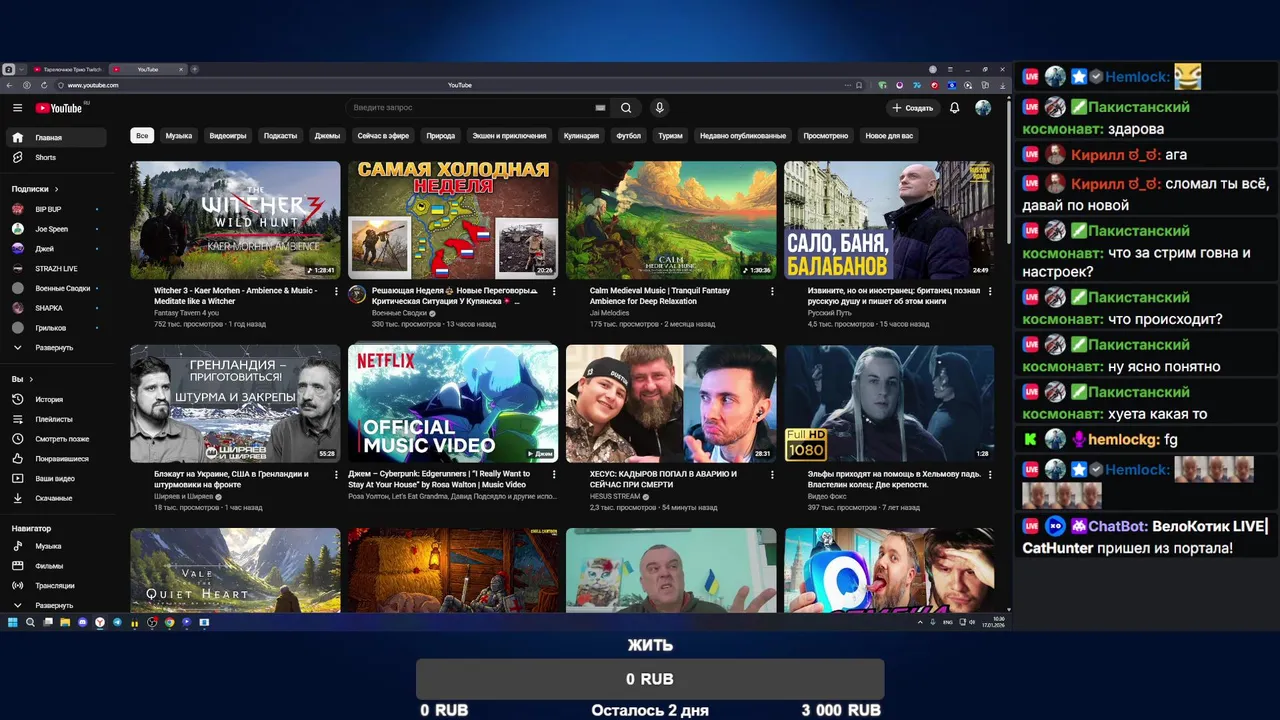Open the Самая холодная неделя video thumbnail
Image resolution: width=1280 pixels, height=720 pixels.
click(453, 220)
